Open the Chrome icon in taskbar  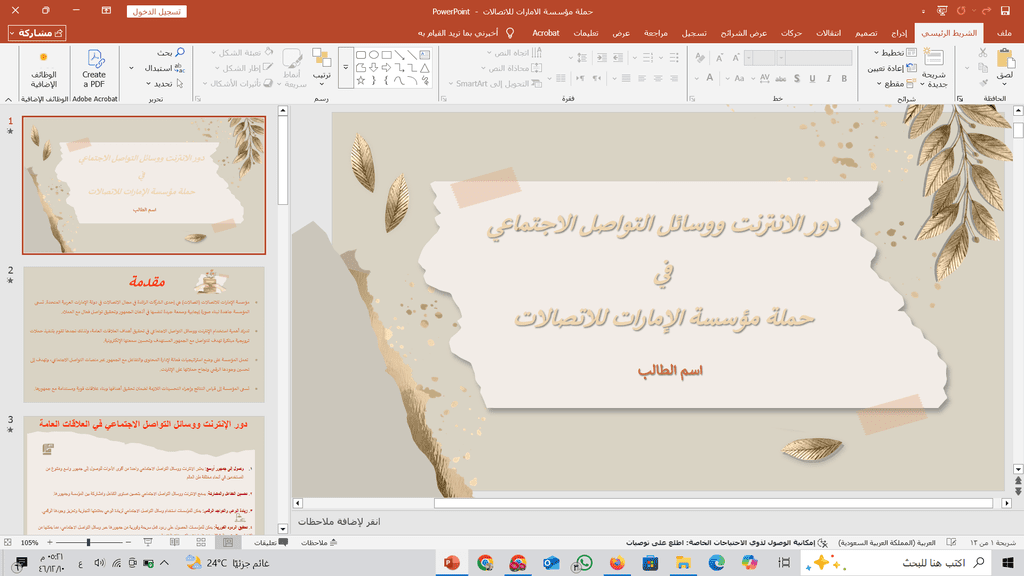(x=485, y=563)
